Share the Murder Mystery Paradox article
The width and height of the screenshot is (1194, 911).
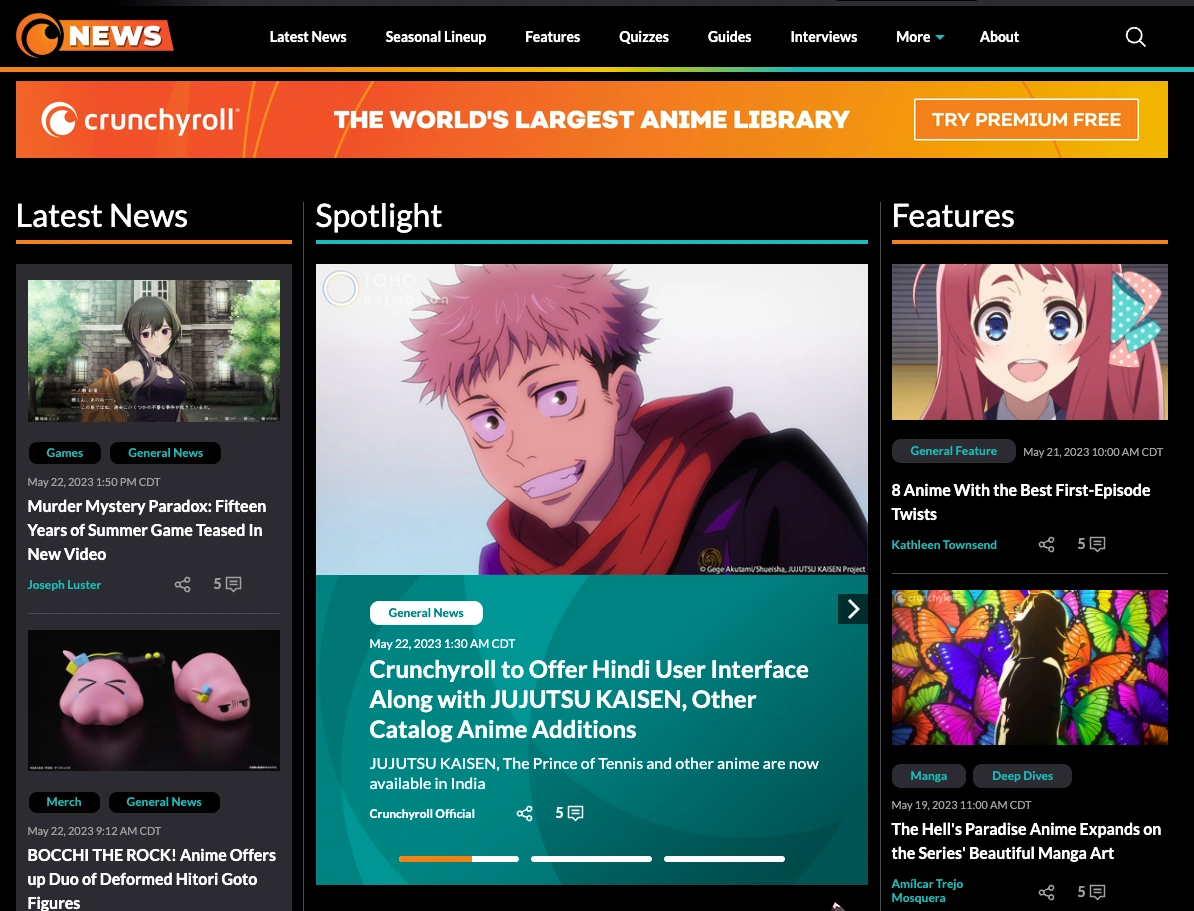coord(182,584)
